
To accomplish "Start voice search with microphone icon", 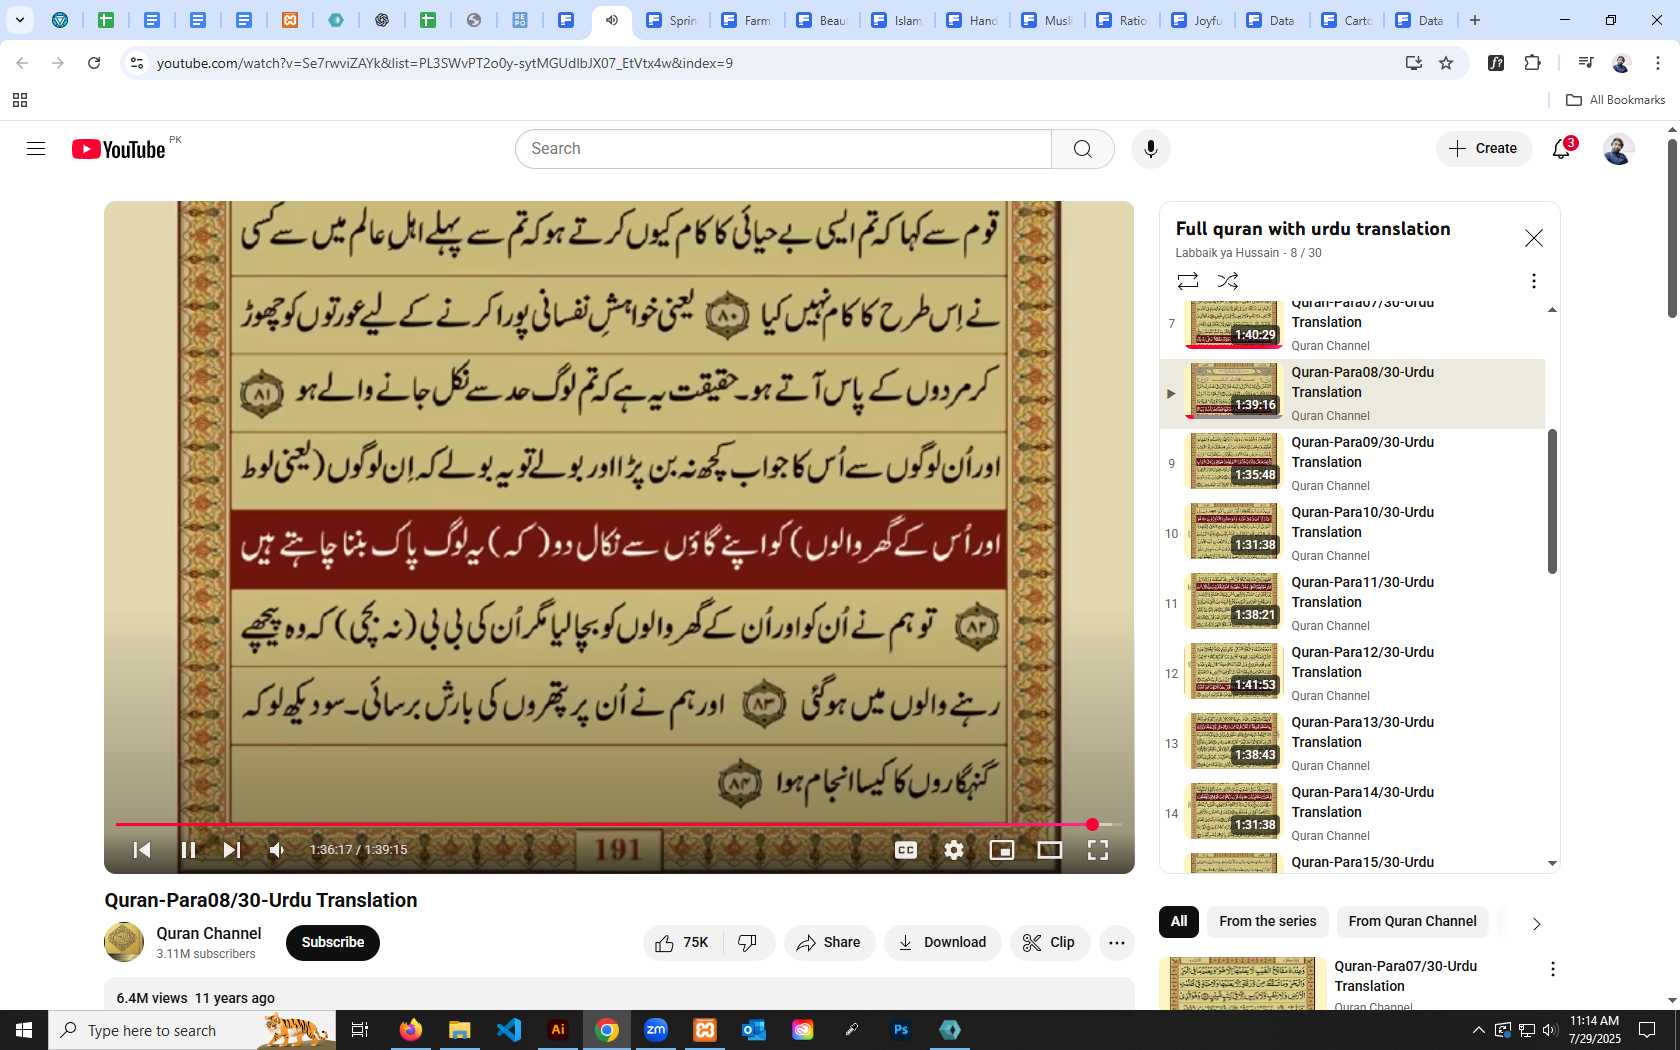I will pyautogui.click(x=1151, y=149).
